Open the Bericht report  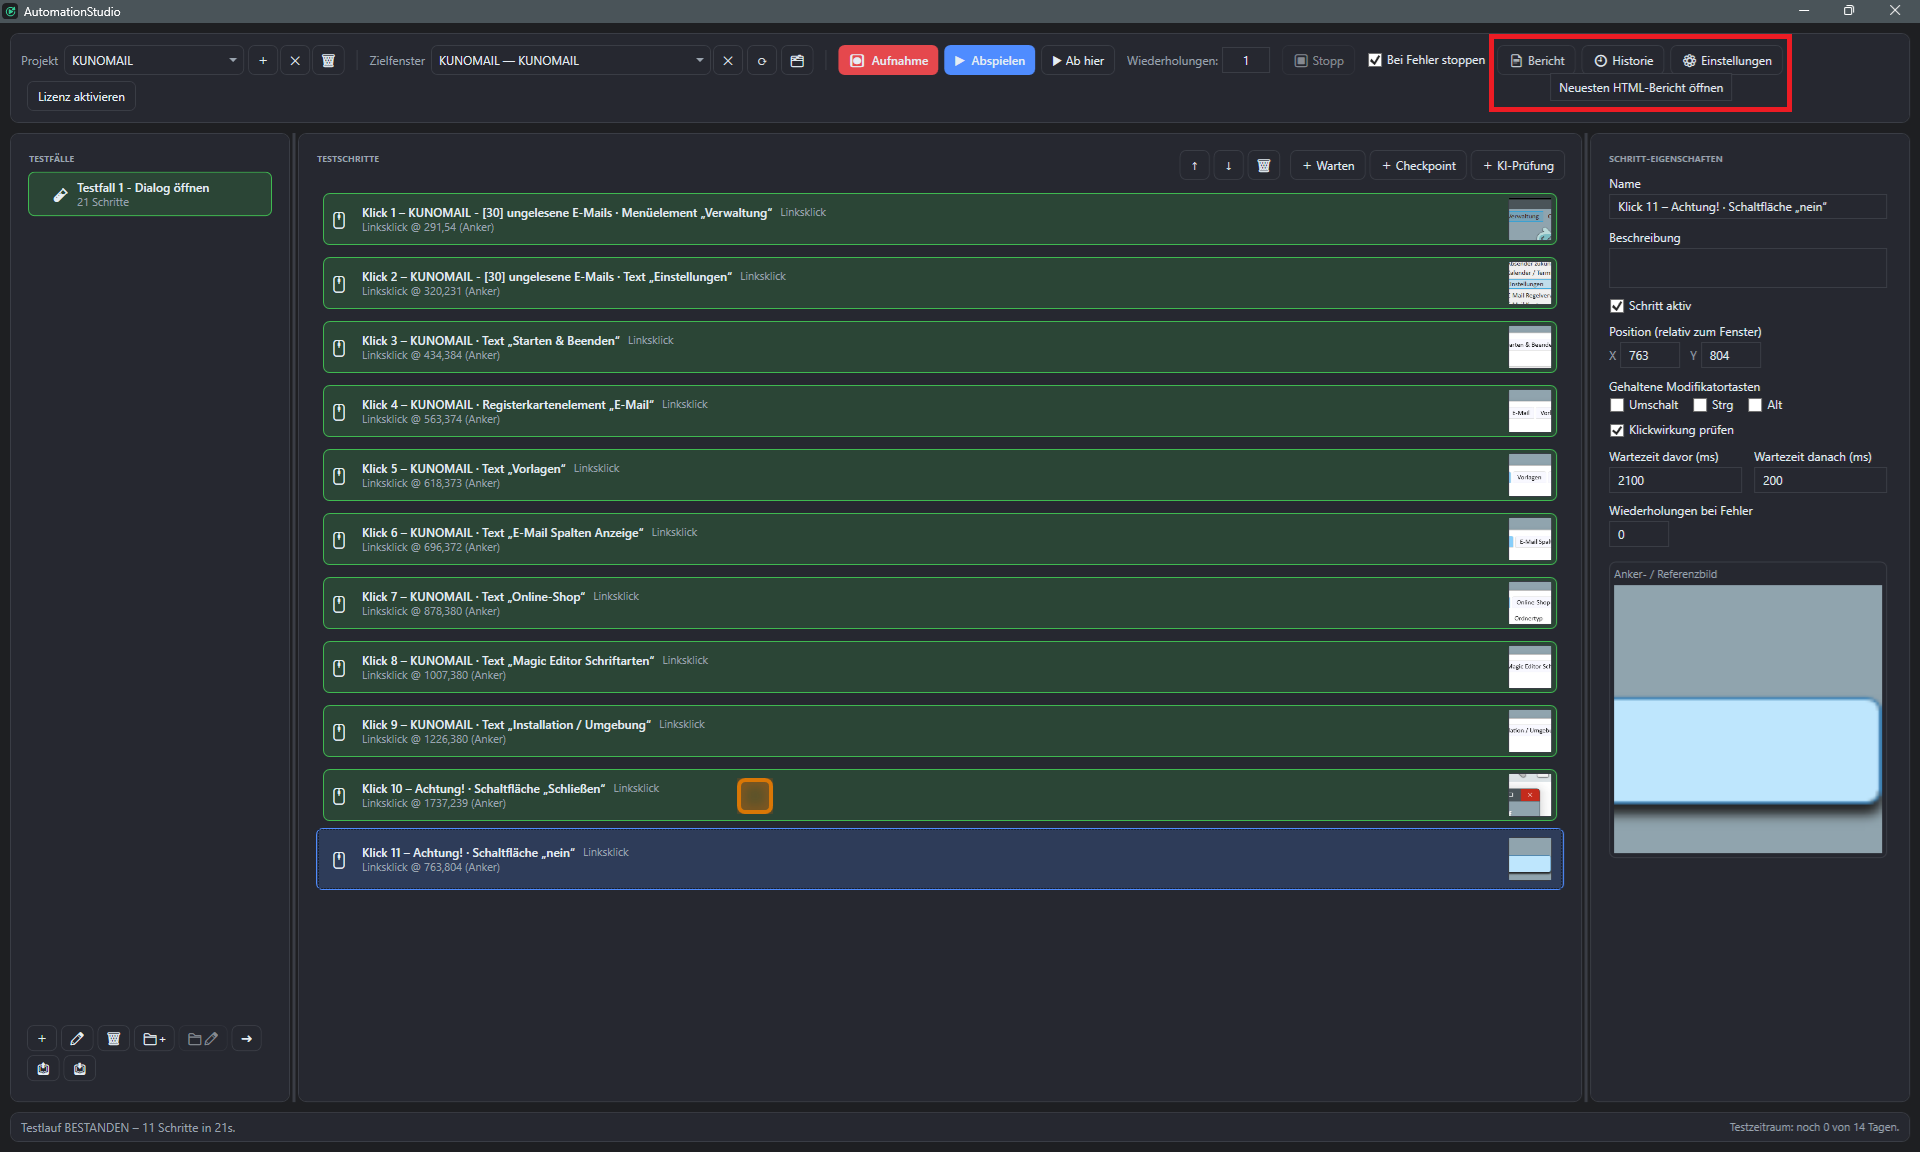[x=1537, y=61]
